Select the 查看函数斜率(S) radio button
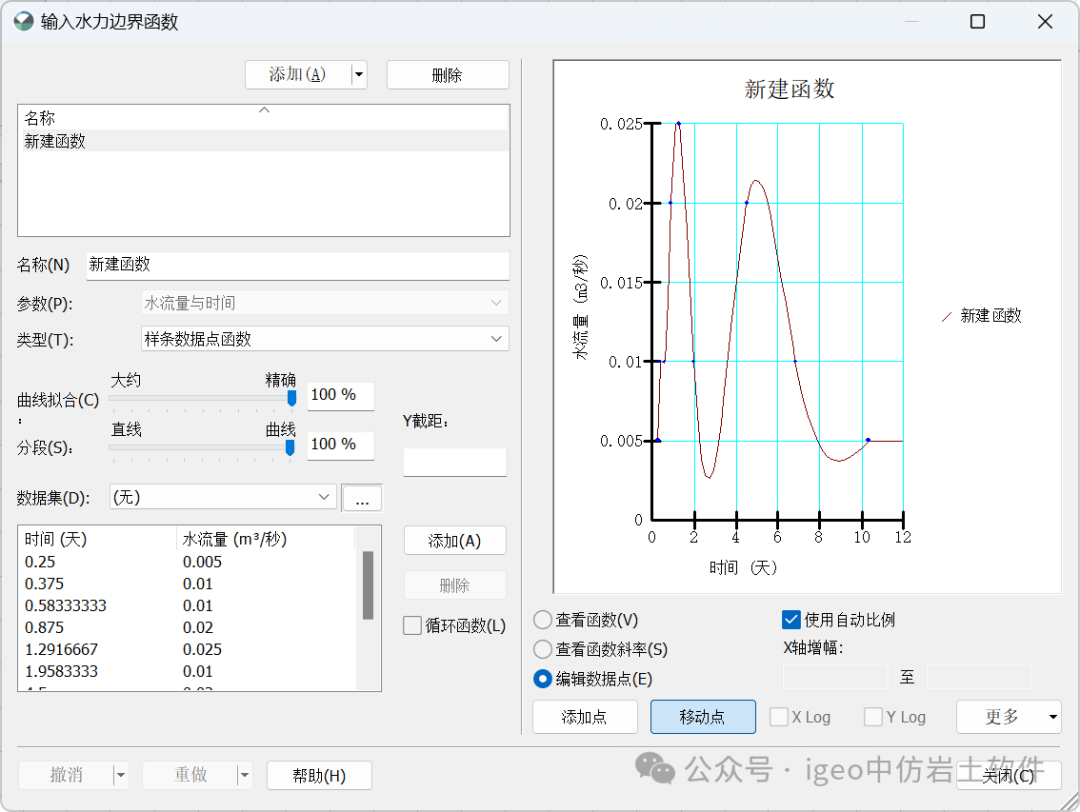Screen dimensions: 1080x812 pyautogui.click(x=542, y=648)
